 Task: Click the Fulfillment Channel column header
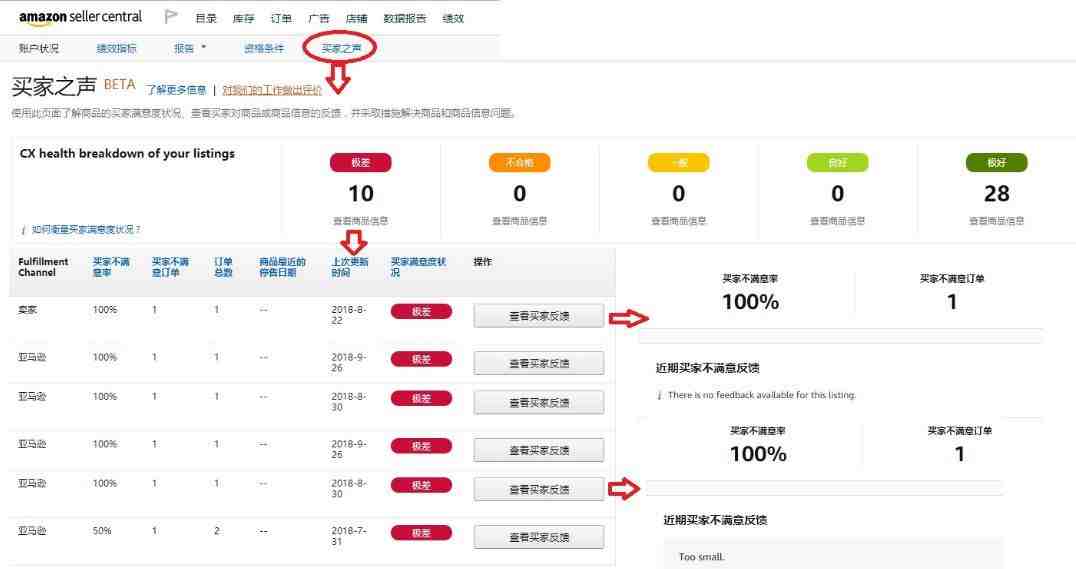click(43, 267)
